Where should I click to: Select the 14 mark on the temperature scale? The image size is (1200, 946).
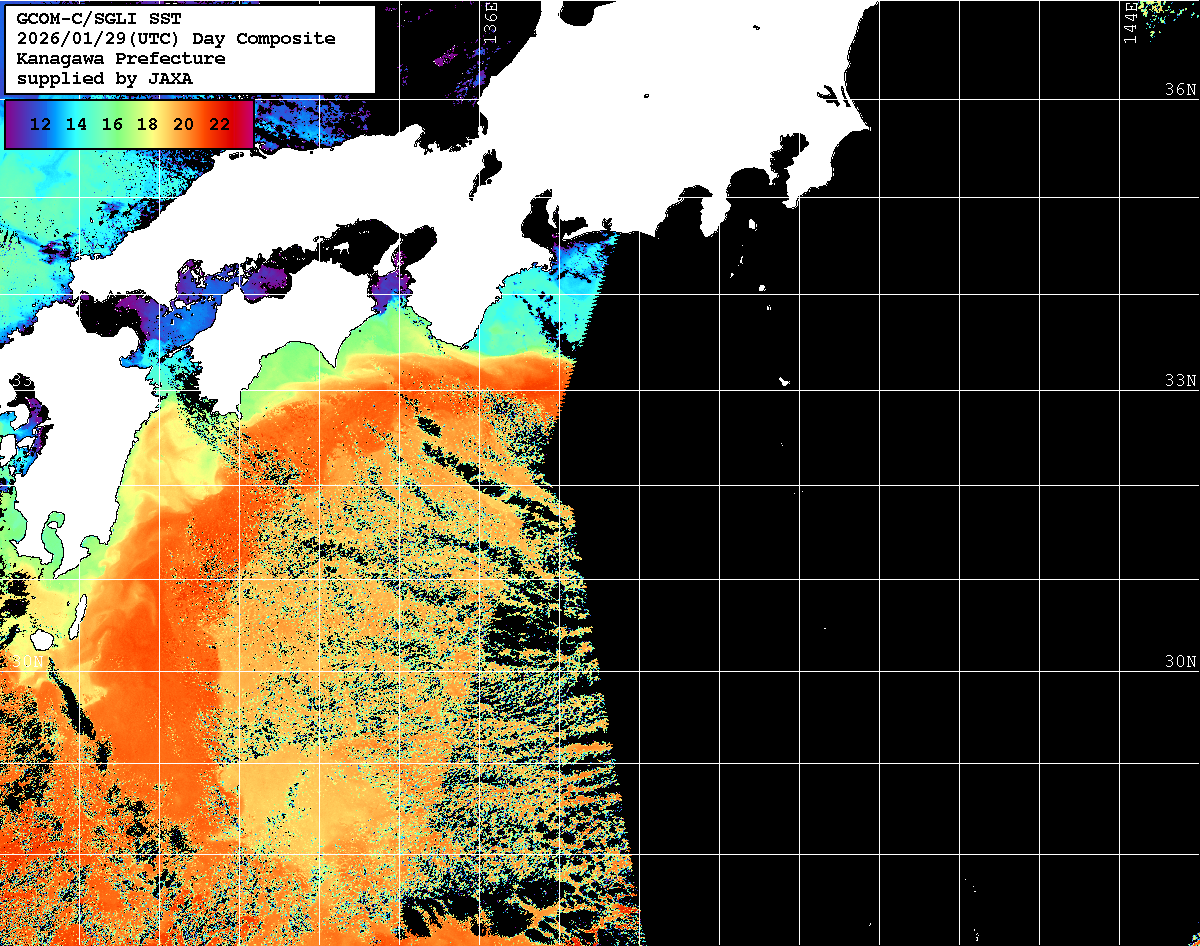[76, 125]
